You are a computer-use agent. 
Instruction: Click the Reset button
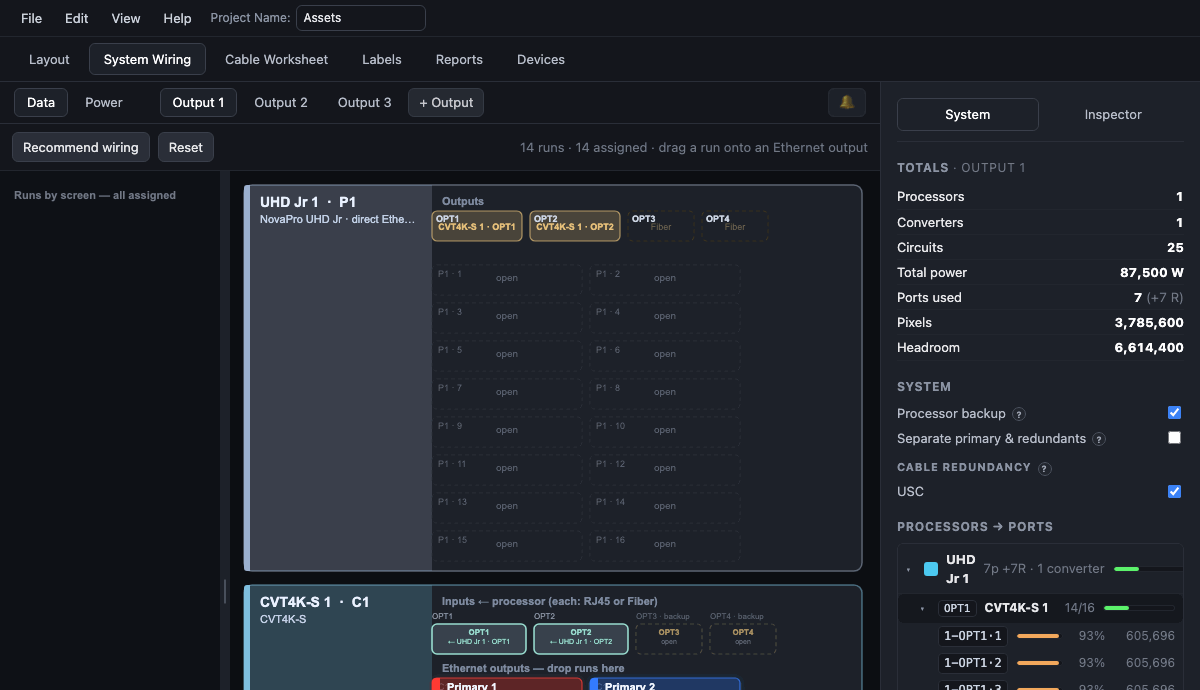tap(185, 147)
